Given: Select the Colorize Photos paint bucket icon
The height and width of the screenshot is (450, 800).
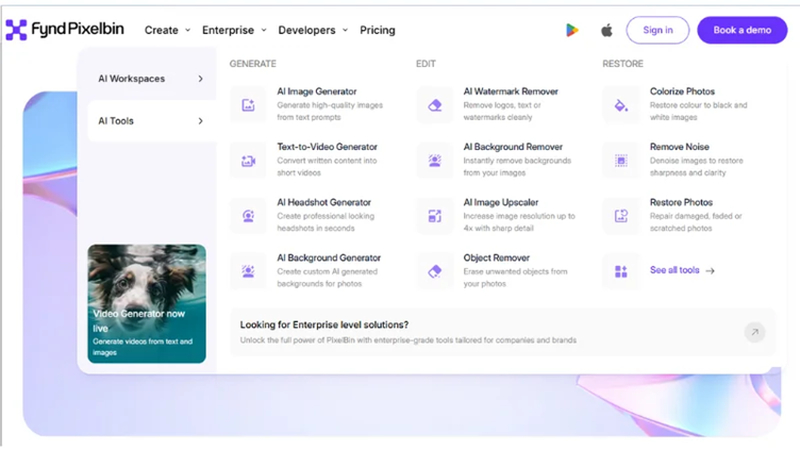Looking at the screenshot, I should point(621,105).
